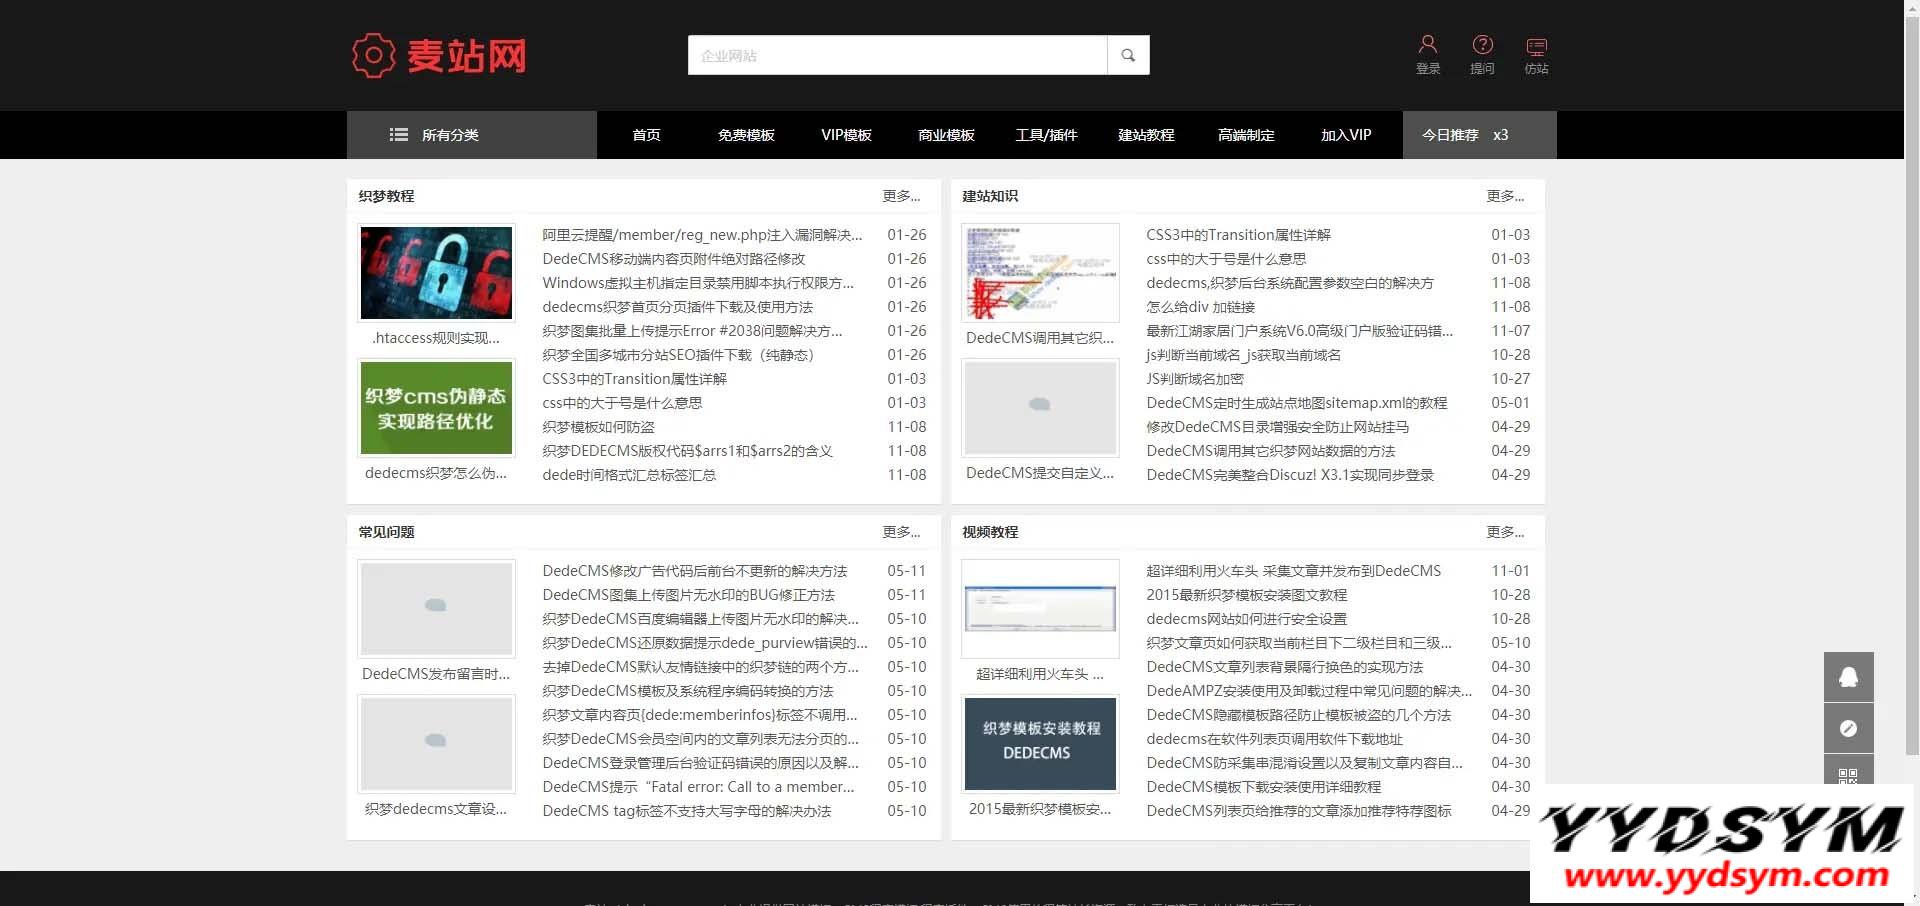Click the floating compass edit icon
This screenshot has width=1920, height=906.
[x=1848, y=728]
